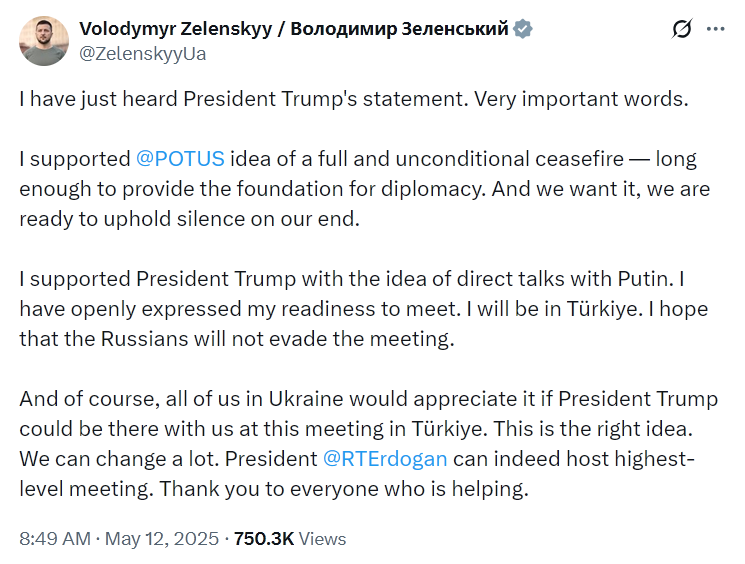Click the blue verified badge
The height and width of the screenshot is (564, 745).
point(523,29)
